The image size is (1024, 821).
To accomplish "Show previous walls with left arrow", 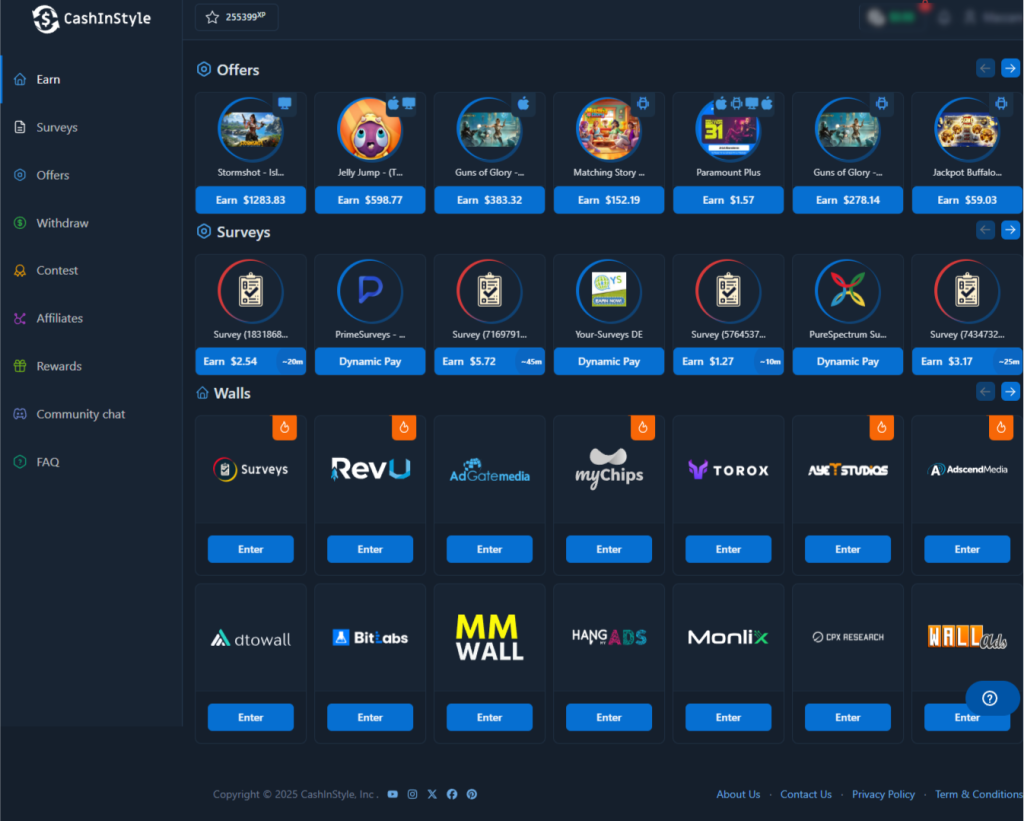I will (x=985, y=391).
